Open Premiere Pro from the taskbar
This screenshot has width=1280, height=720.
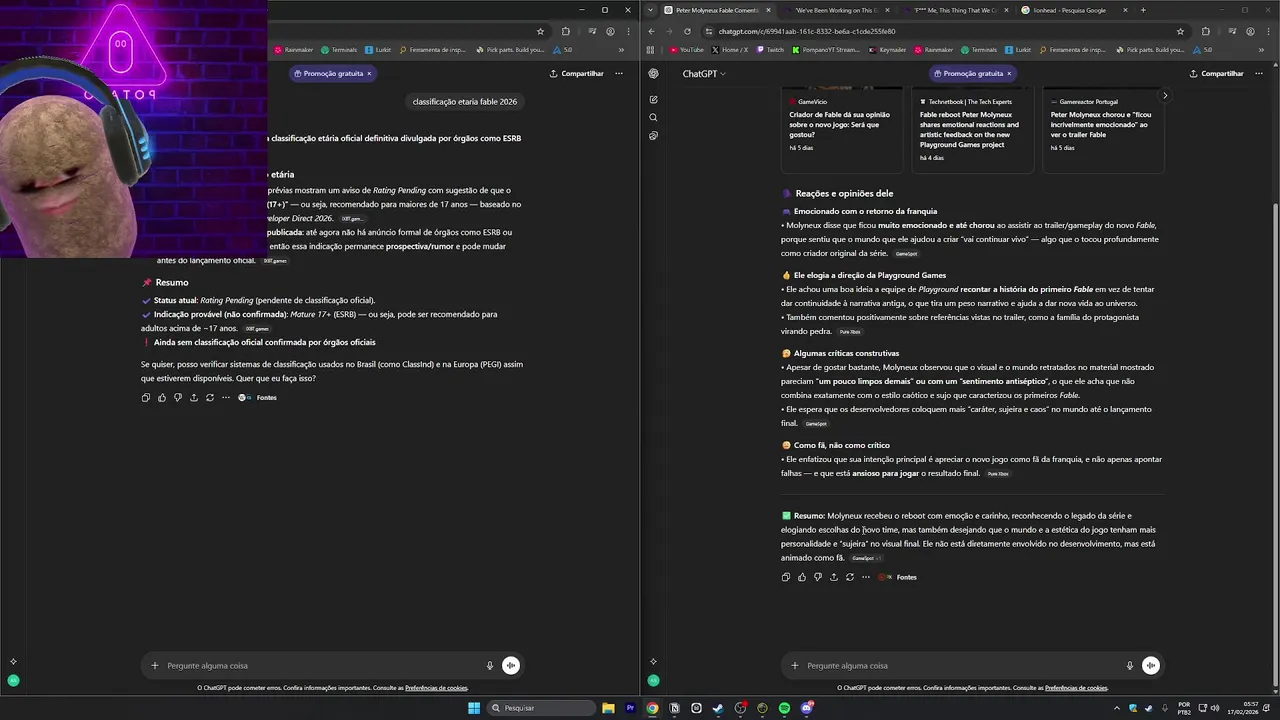point(630,708)
